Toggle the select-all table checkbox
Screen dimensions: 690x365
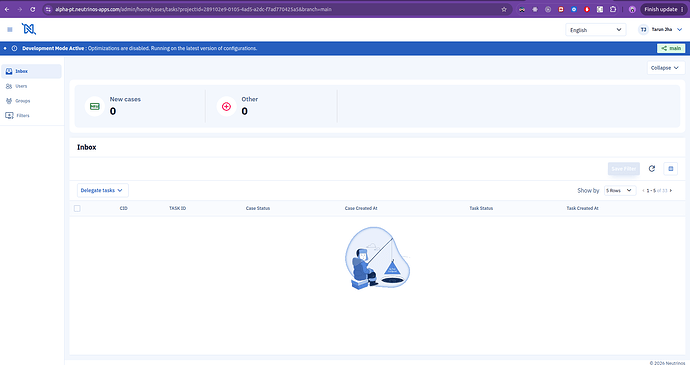77,208
